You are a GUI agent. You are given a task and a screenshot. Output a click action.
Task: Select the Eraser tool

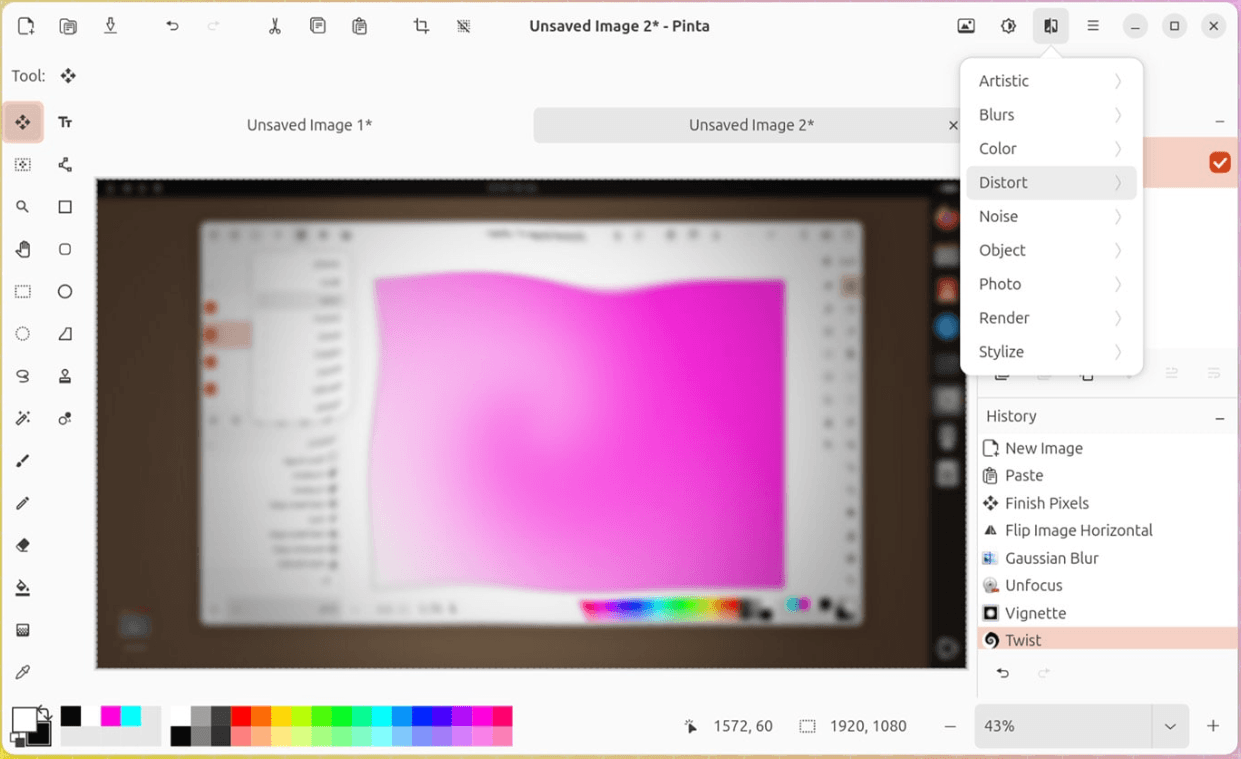[23, 545]
